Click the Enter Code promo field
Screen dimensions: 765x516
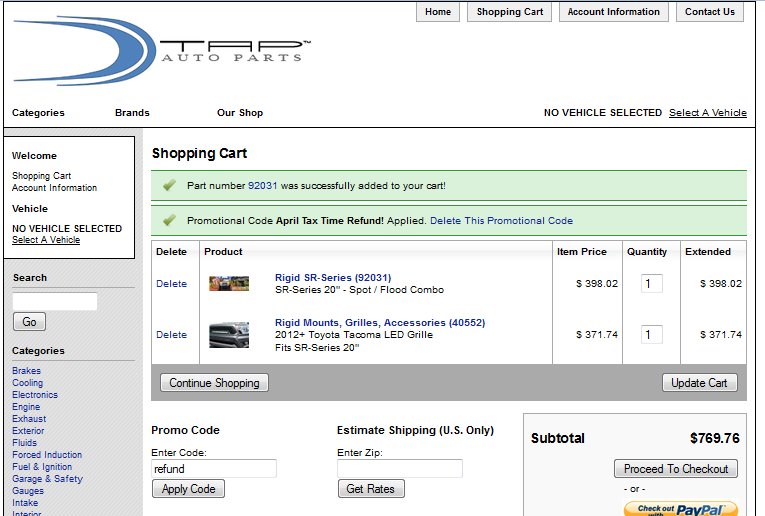coord(214,469)
